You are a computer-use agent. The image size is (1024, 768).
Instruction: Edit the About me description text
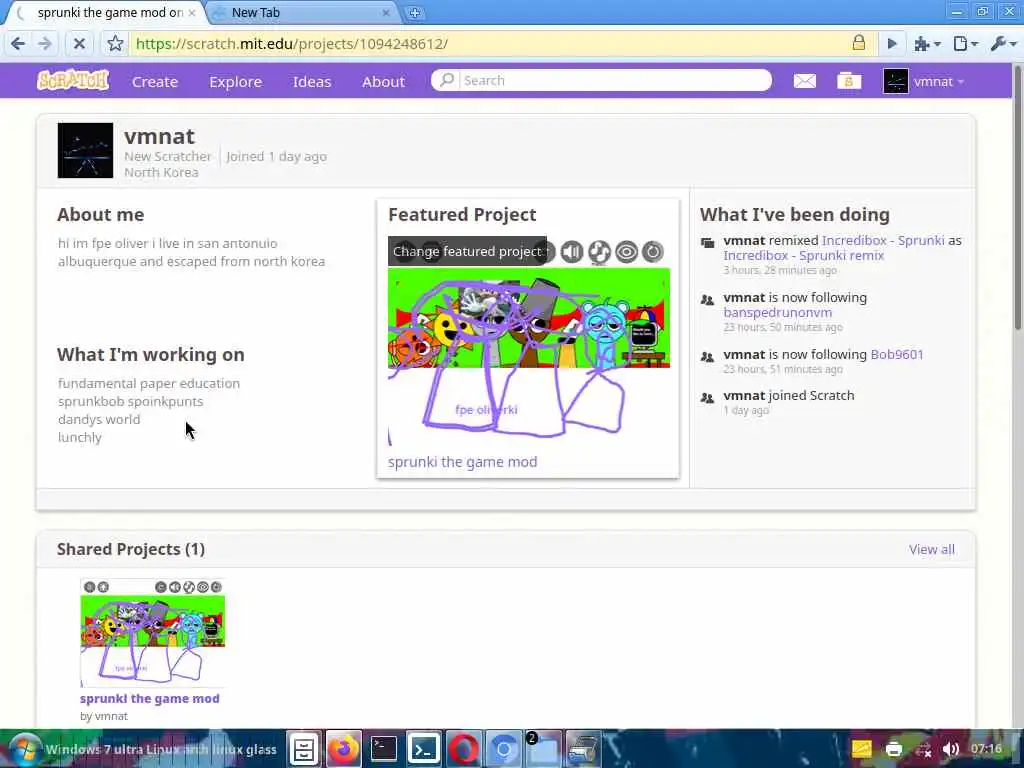coord(191,252)
